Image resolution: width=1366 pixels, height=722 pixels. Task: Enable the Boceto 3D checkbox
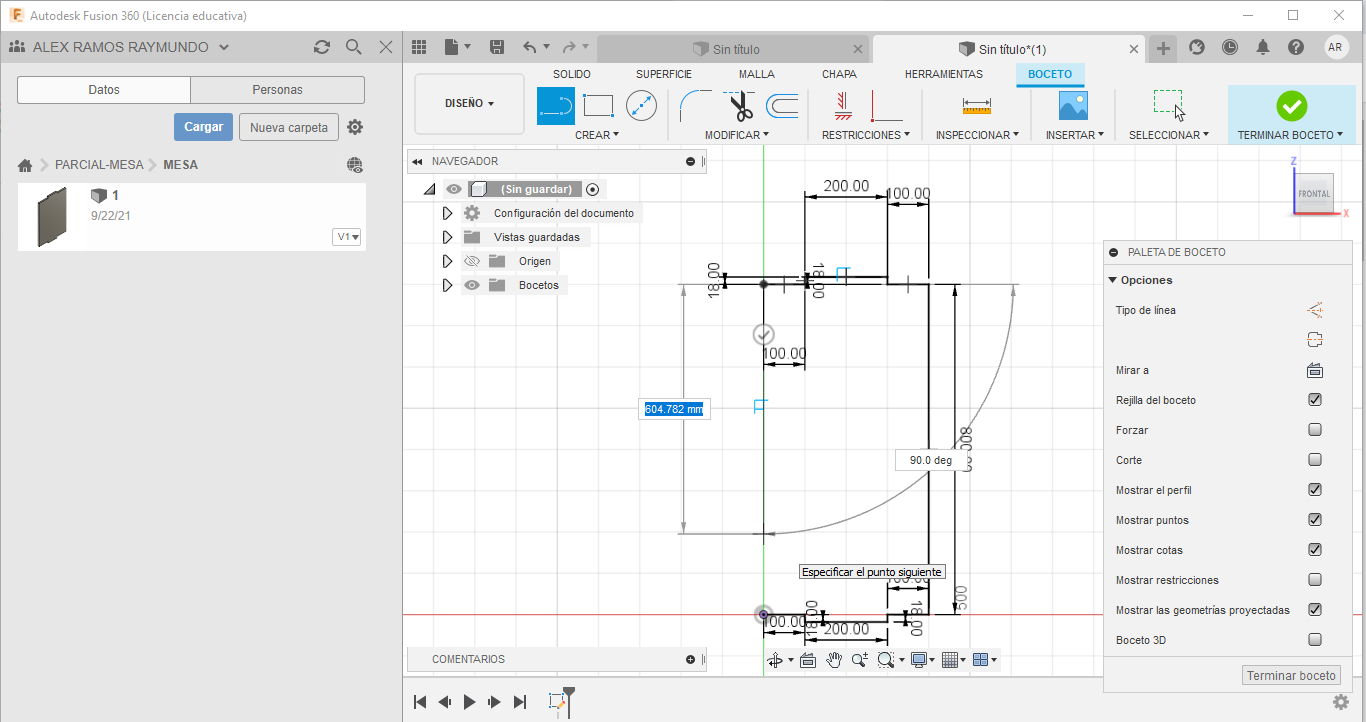click(x=1315, y=640)
